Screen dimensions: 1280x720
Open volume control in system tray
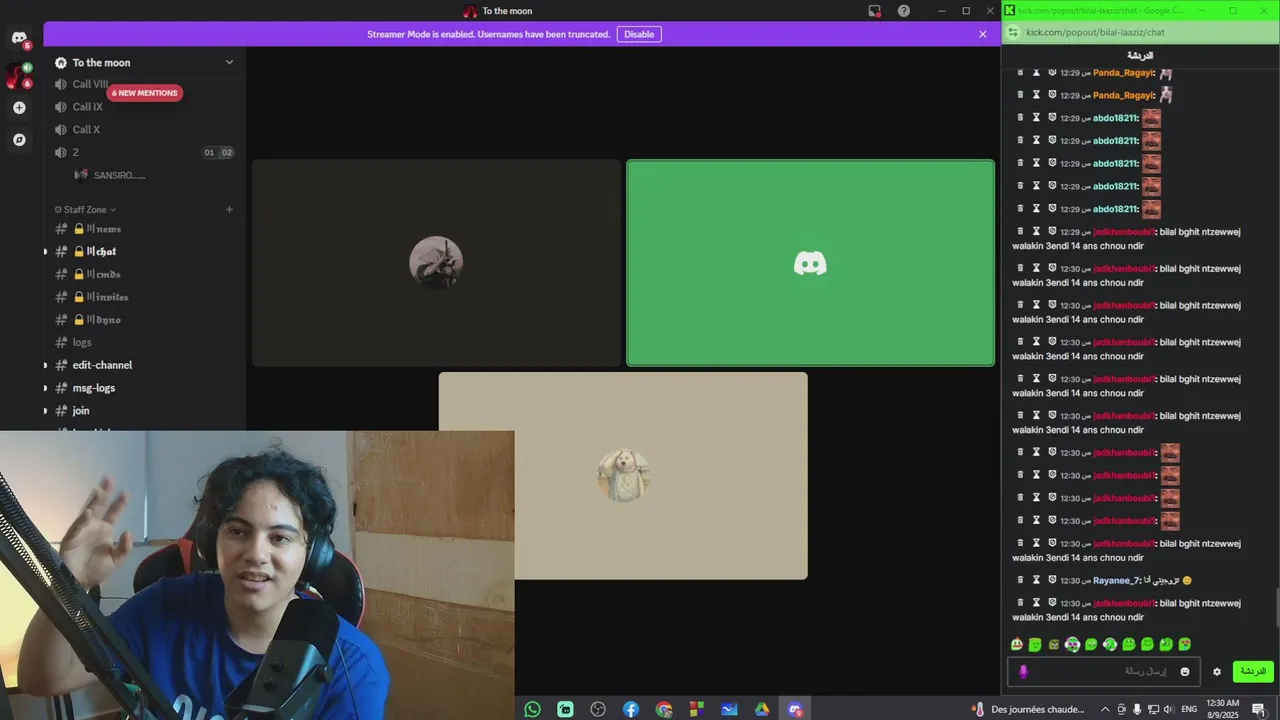[1169, 709]
